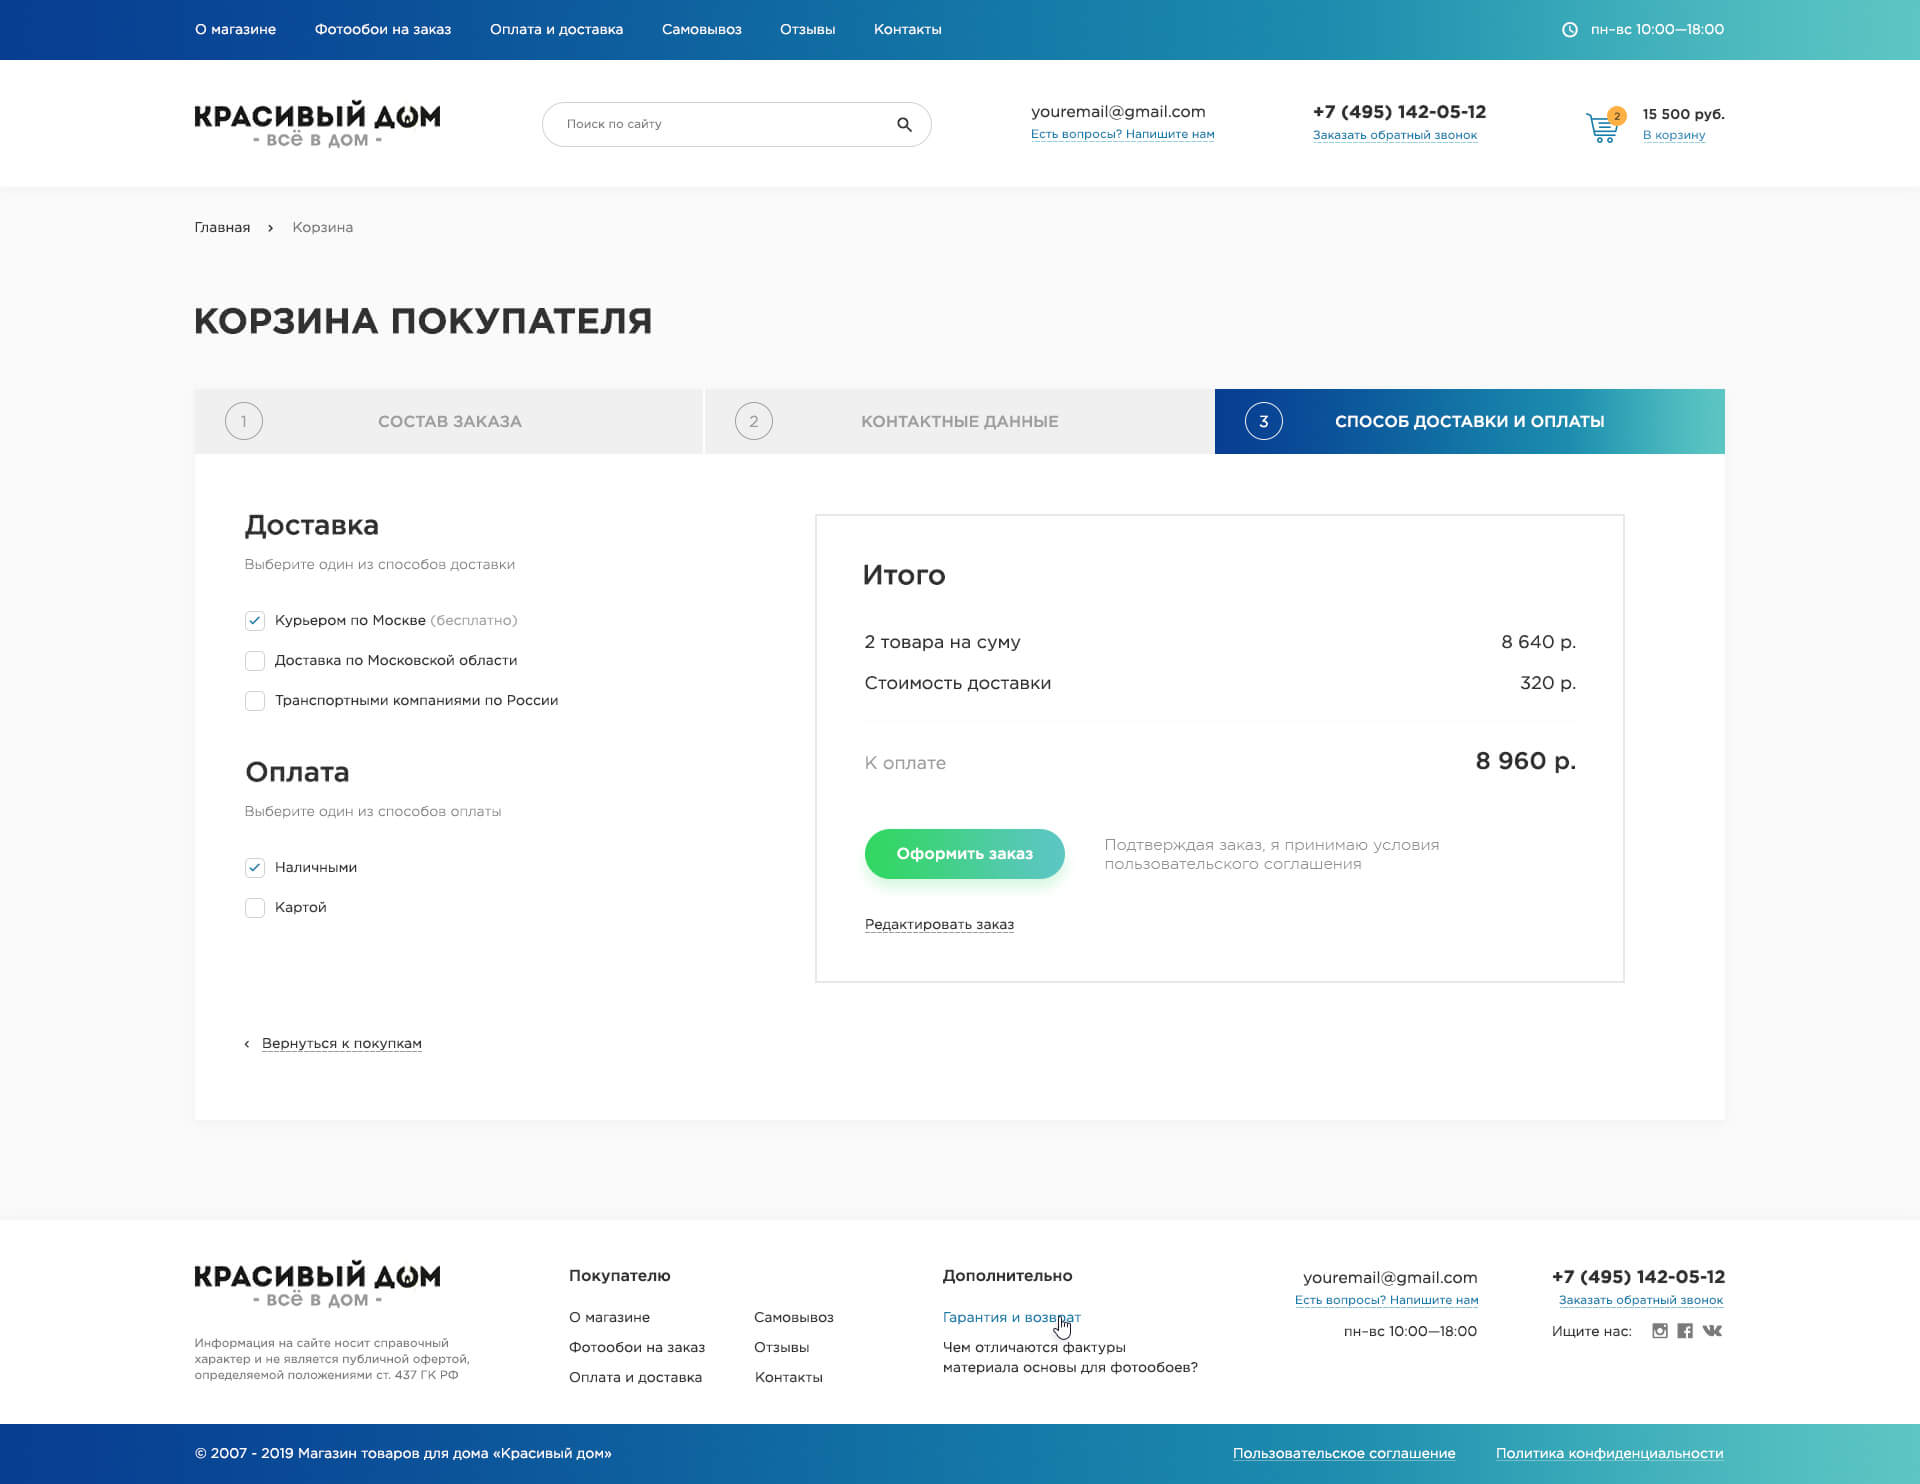Click the Оформить заказ button
1920x1484 pixels.
(x=964, y=854)
